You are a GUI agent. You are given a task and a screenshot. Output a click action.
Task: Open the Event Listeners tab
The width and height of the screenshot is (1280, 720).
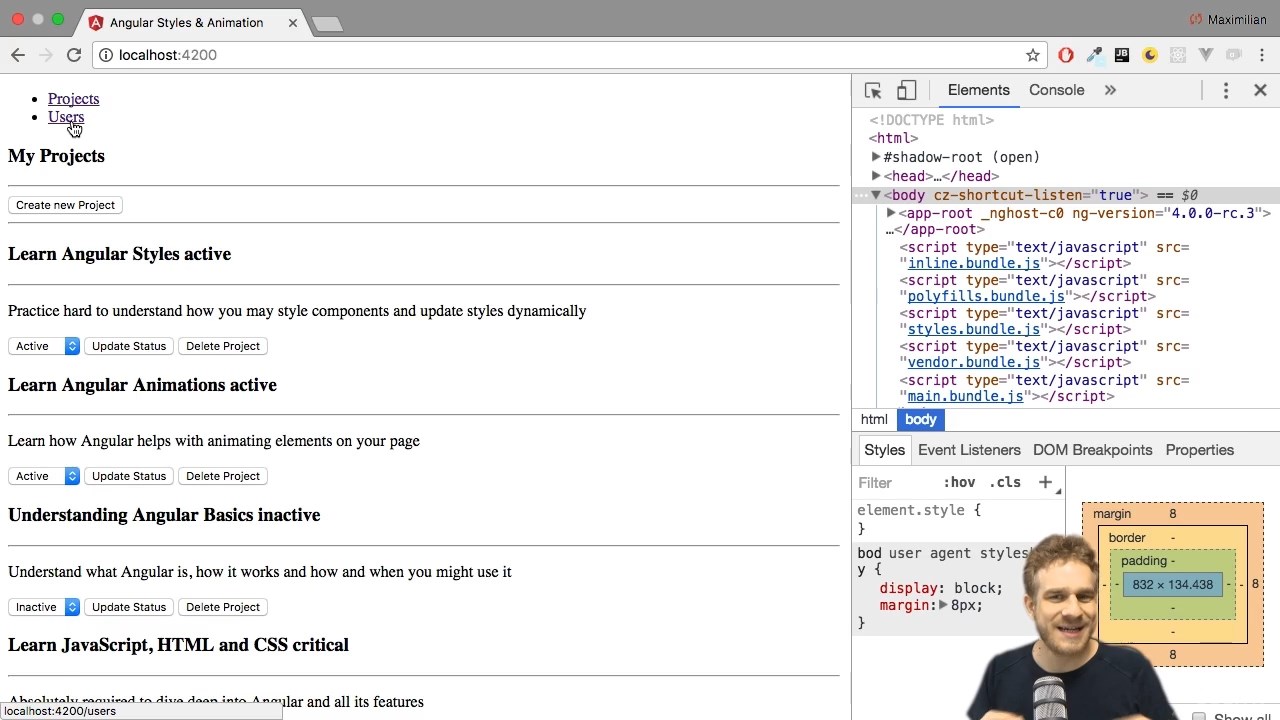point(969,450)
